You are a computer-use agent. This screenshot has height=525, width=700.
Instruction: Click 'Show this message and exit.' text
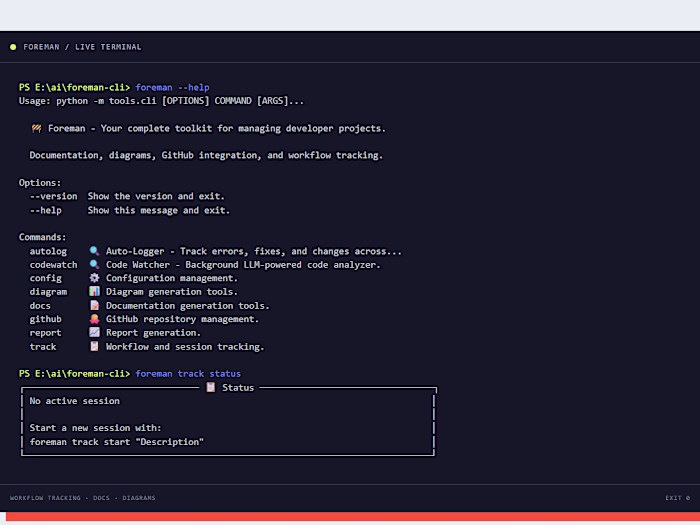point(159,210)
